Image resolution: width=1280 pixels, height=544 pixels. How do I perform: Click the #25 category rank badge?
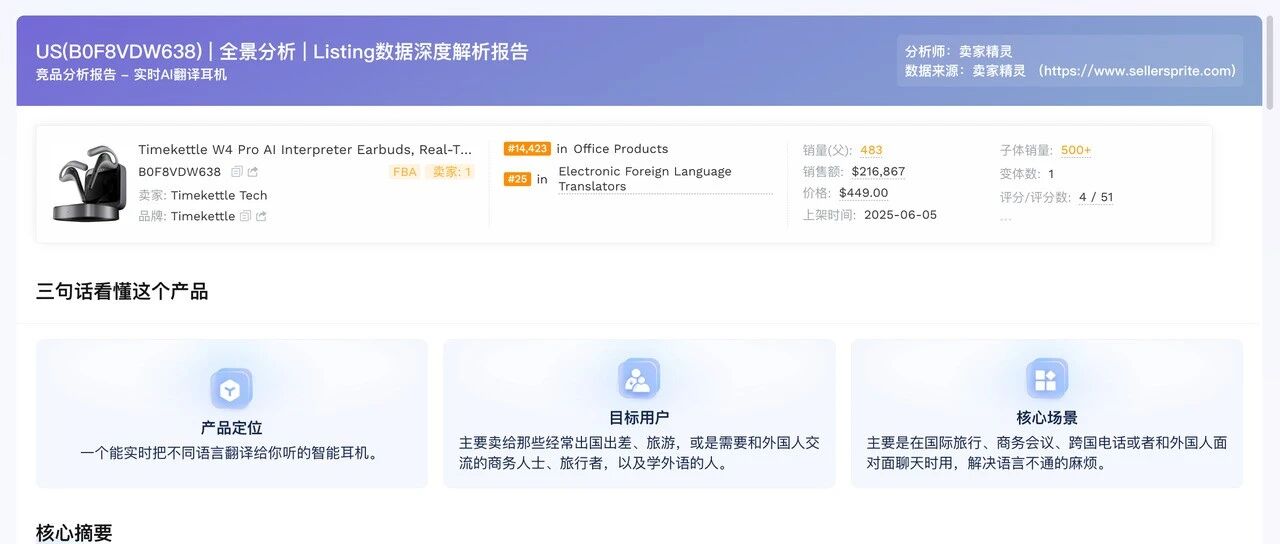tap(517, 179)
